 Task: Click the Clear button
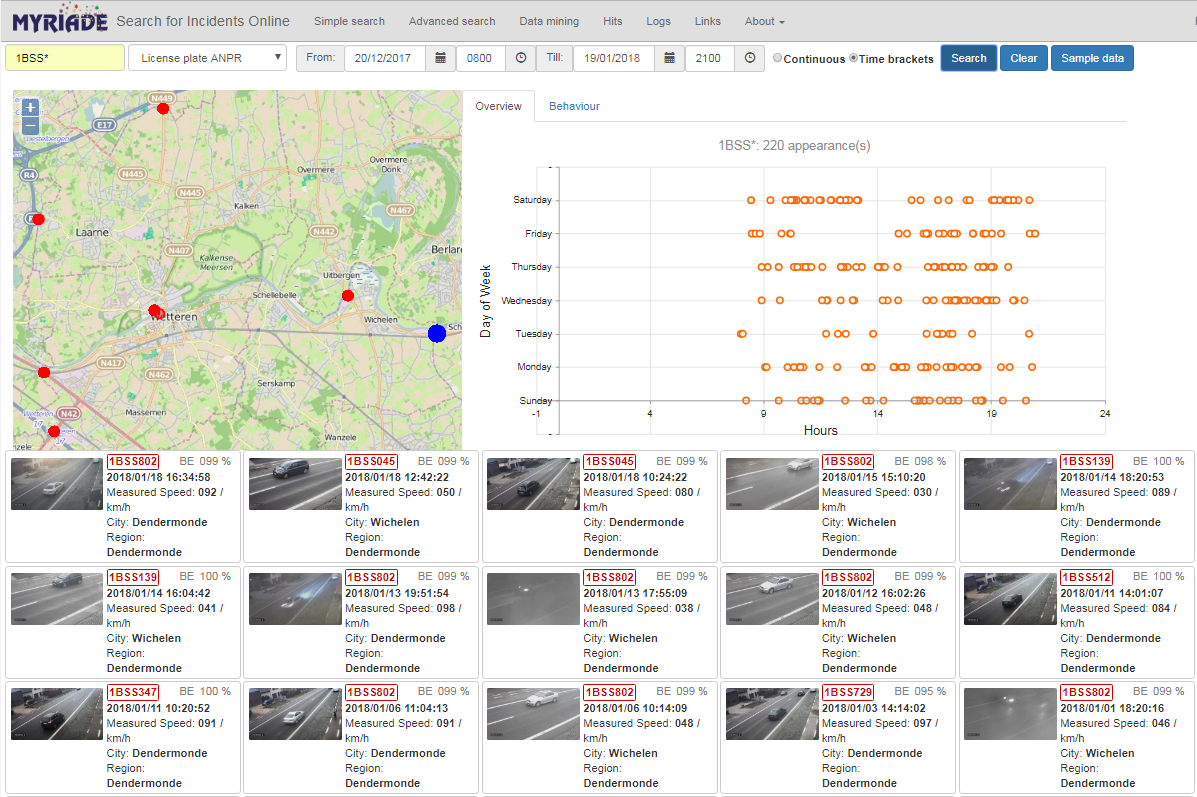[1024, 58]
